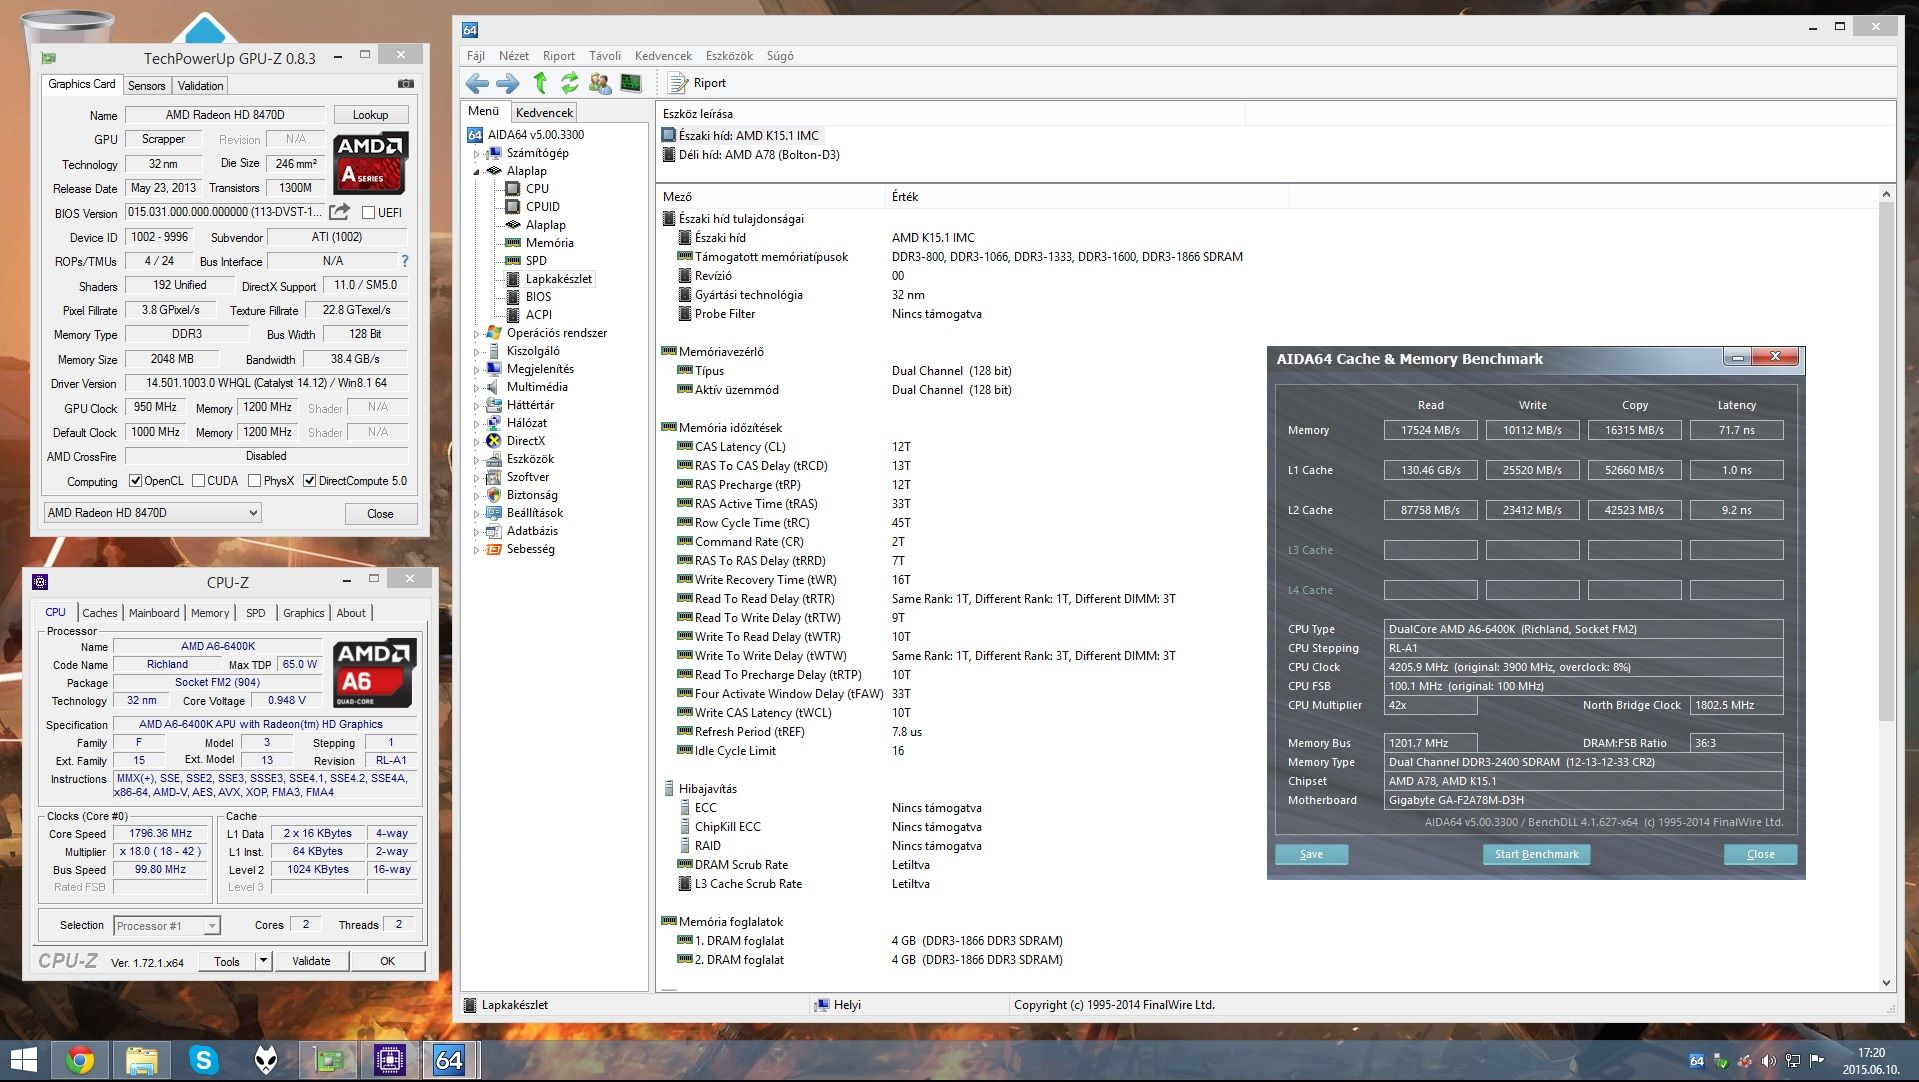Switch to the Kedvencek tab in AIDA64
This screenshot has height=1082, width=1919.
pyautogui.click(x=544, y=112)
